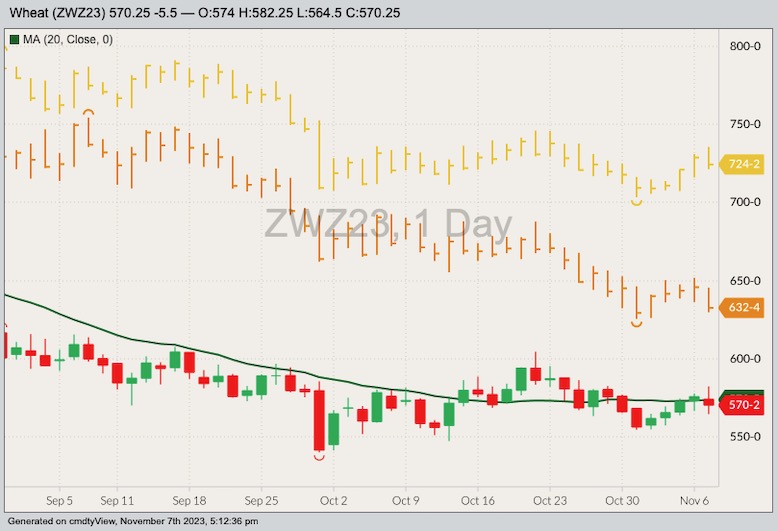Select the MA (20, Close, 0) indicator label
777x531 pixels.
68,39
